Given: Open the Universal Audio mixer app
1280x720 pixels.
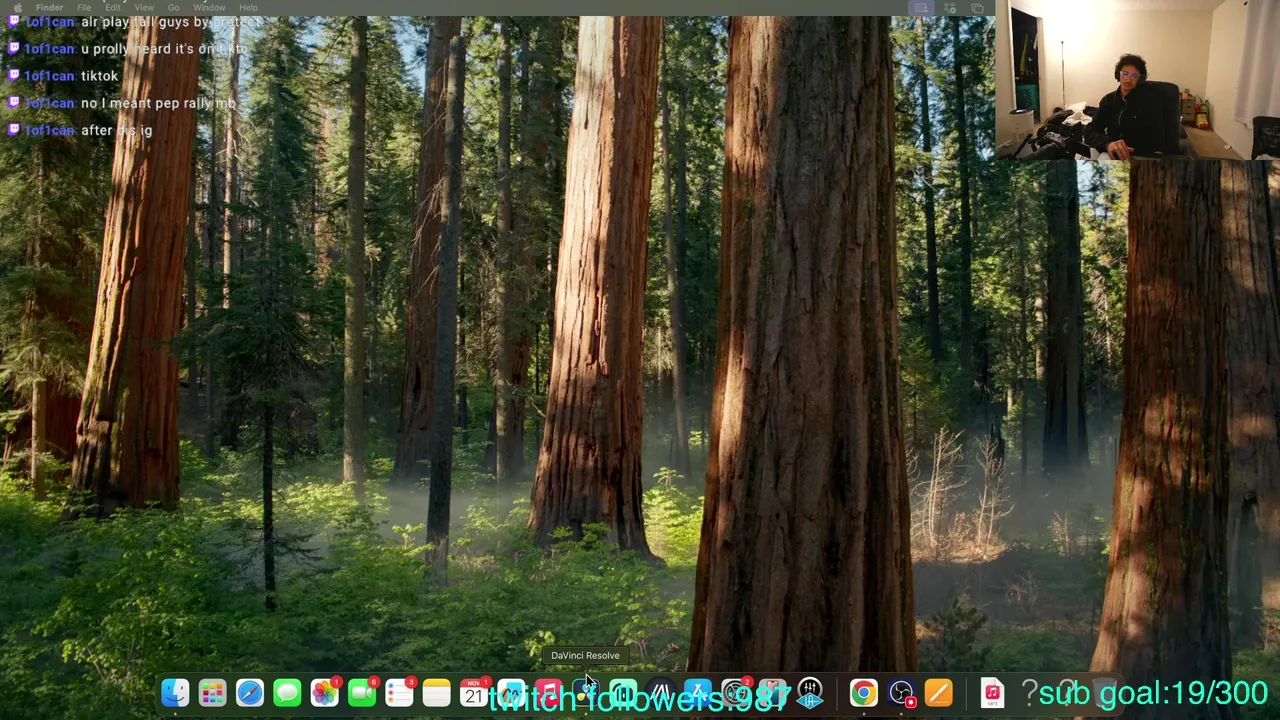Looking at the screenshot, I should [x=810, y=693].
